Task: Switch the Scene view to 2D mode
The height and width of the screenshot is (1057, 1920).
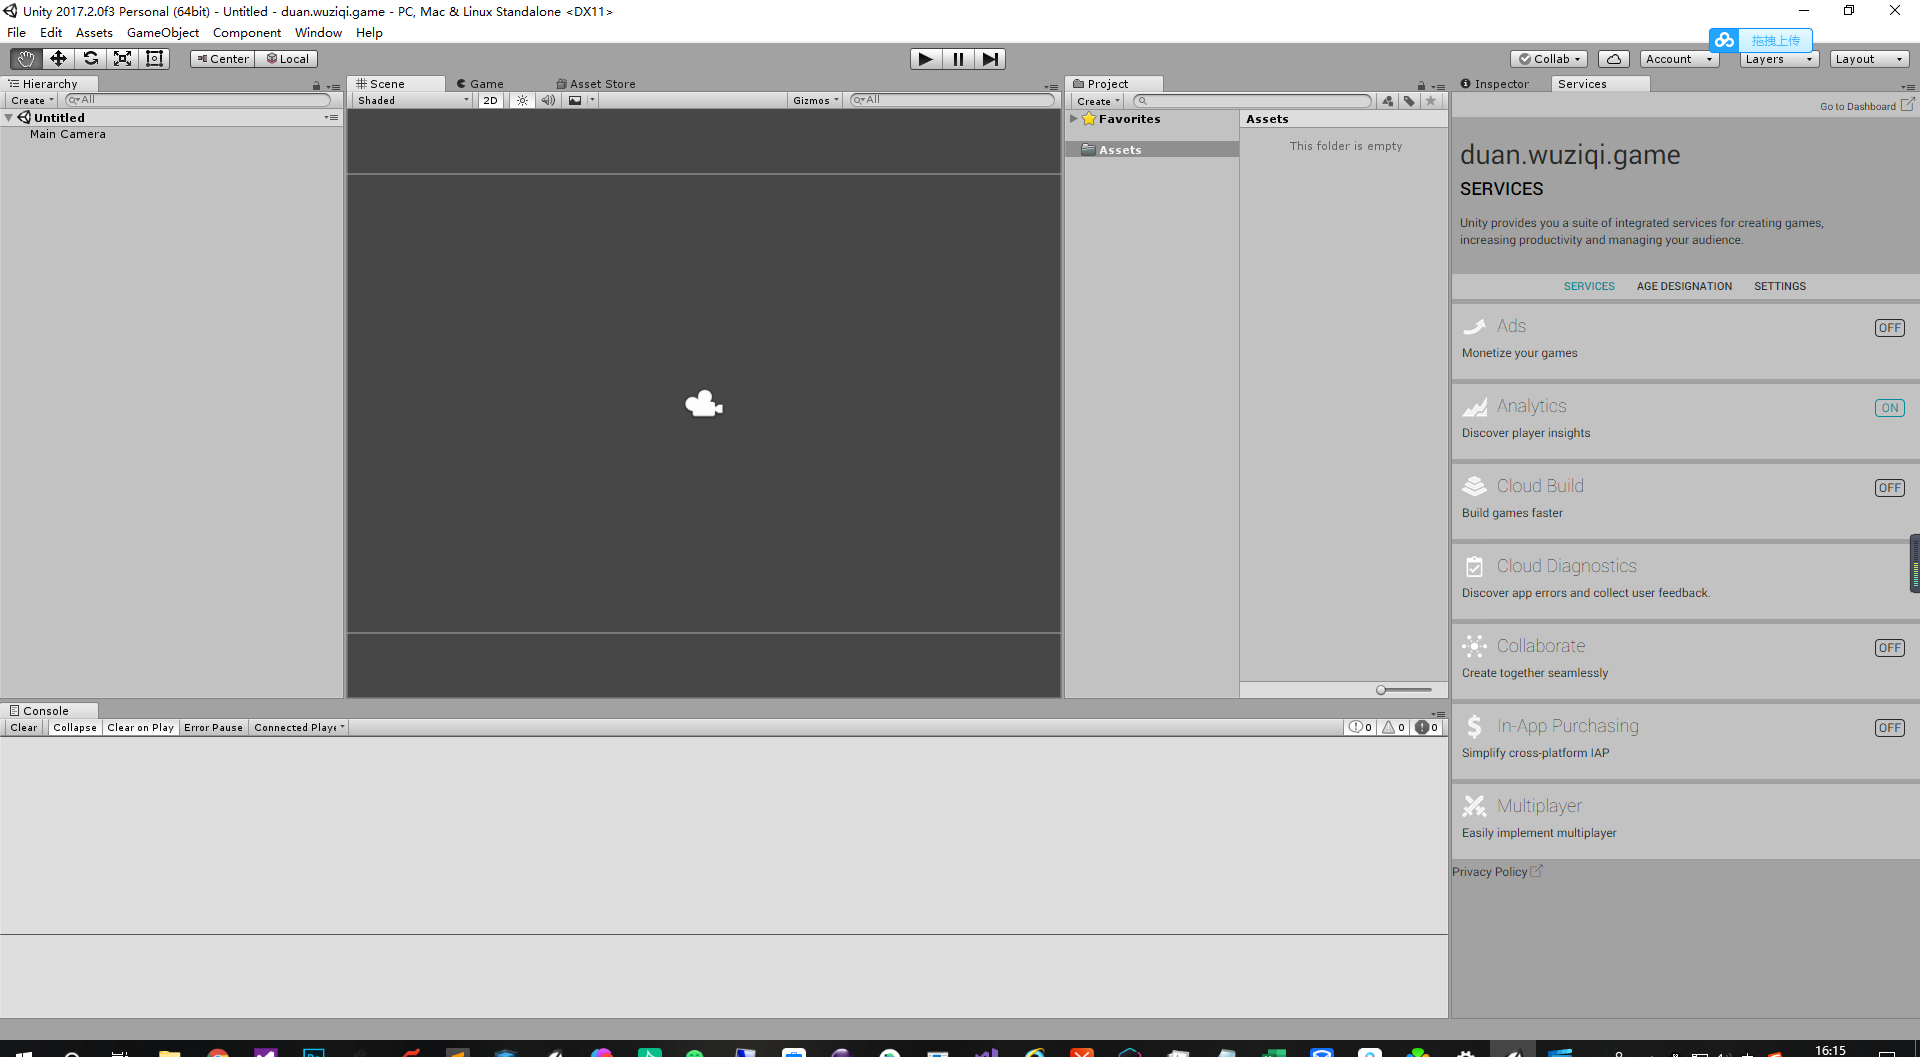Action: tap(490, 100)
